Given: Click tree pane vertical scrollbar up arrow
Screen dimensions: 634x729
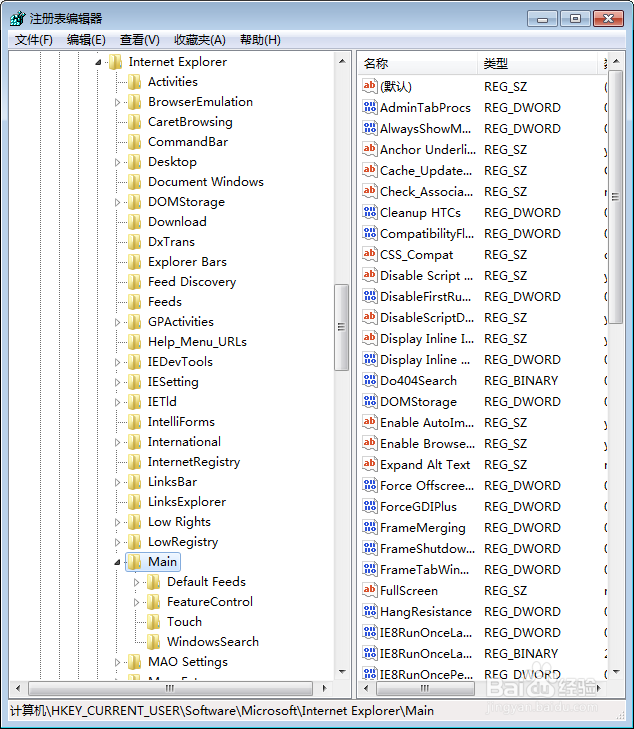Looking at the screenshot, I should [x=342, y=61].
